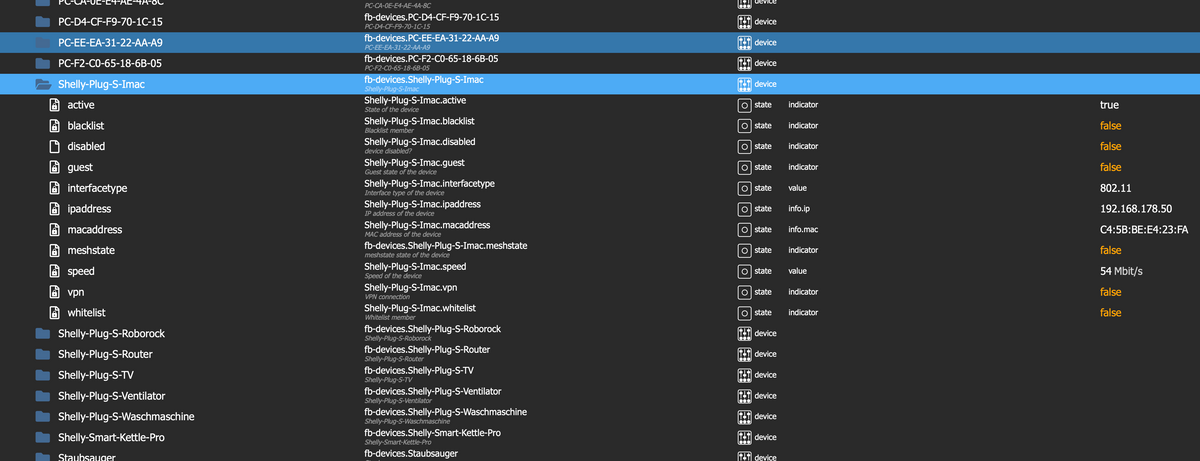Screen dimensions: 1200x461
Task: Click device type icon in Shelly-Plug-S-Waschmaschine row
Action: (743, 417)
